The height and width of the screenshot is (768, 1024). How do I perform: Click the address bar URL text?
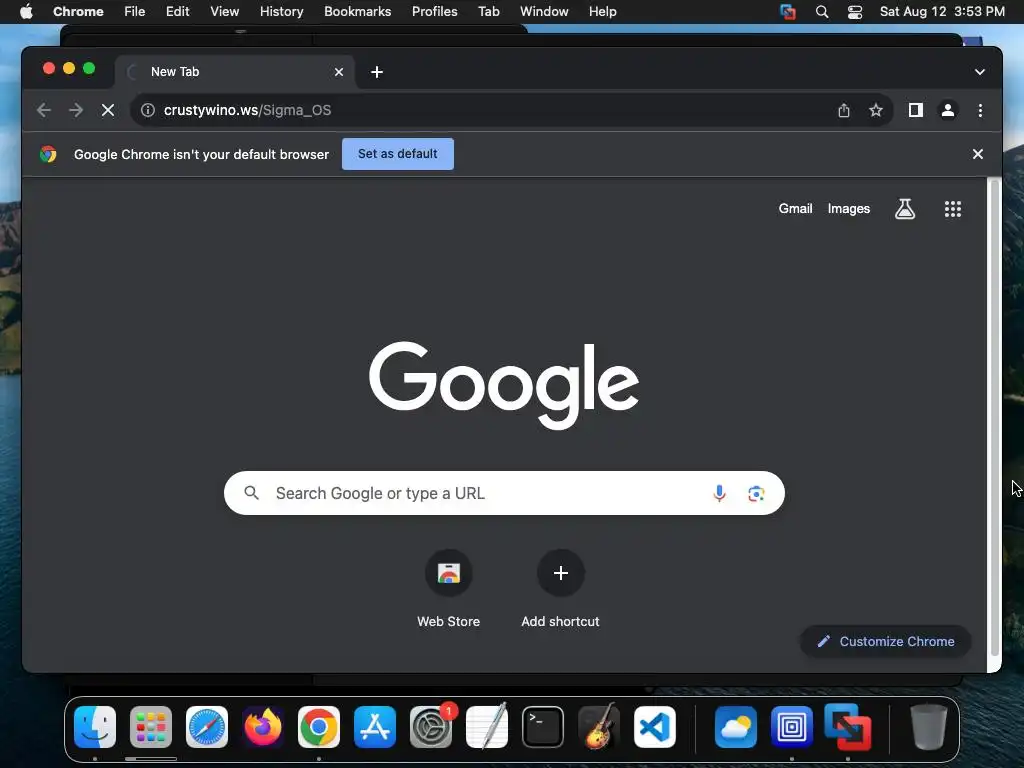[x=248, y=110]
